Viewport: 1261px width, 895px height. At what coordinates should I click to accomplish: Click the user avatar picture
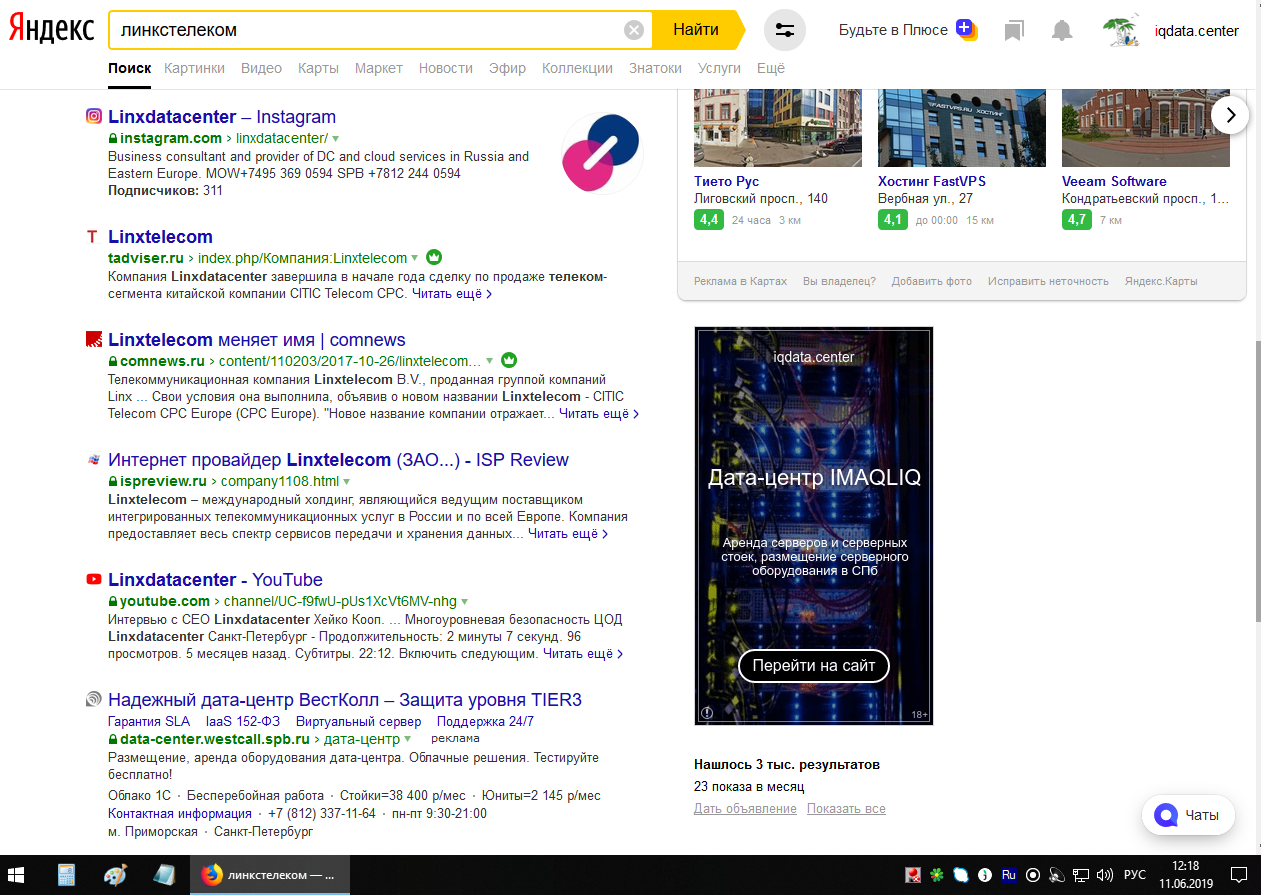[1122, 30]
